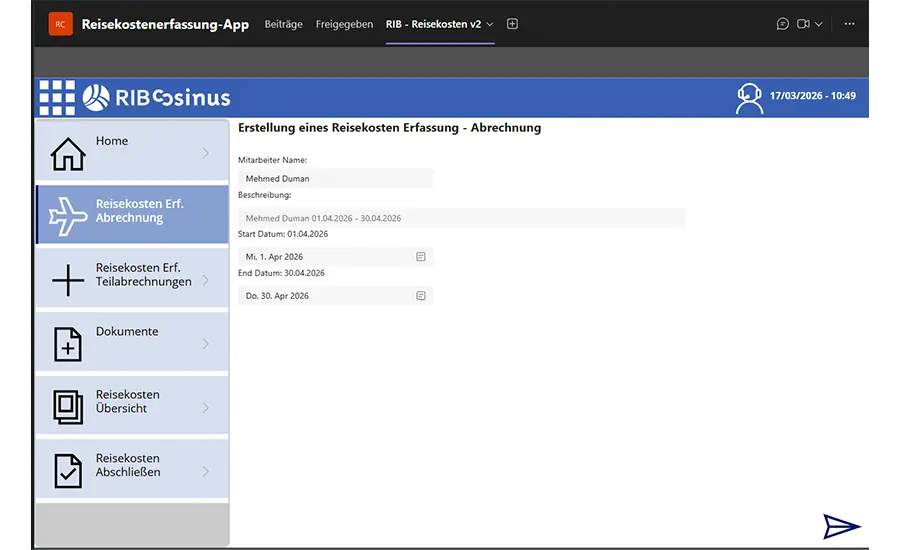Click the Reisekosten Übersicht copy icon
Viewport: 900px width, 550px height.
[x=68, y=407]
